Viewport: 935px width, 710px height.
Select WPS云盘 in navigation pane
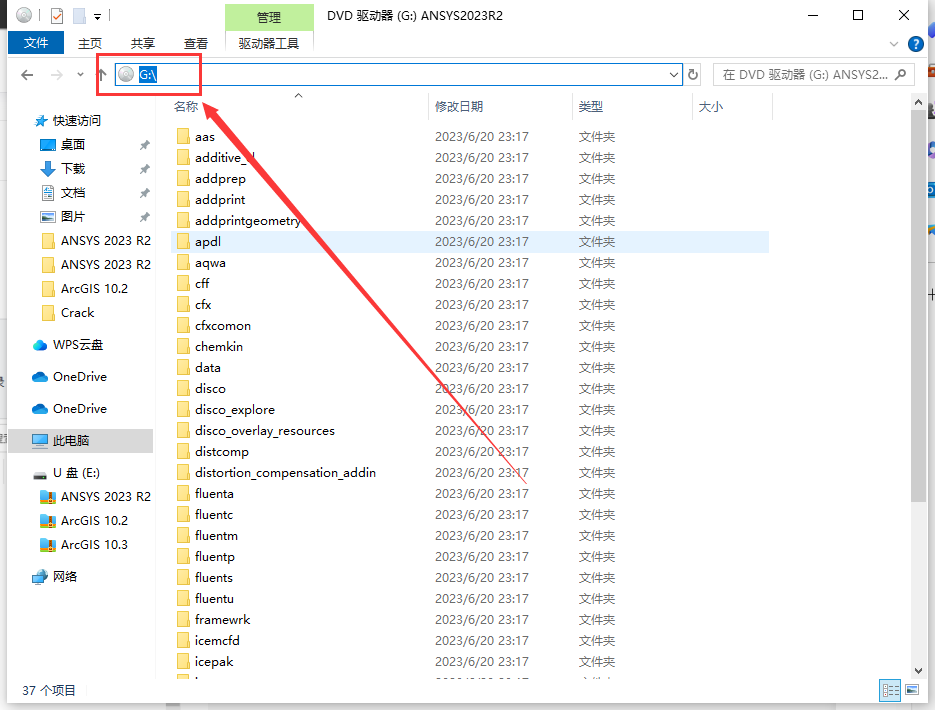click(x=68, y=345)
